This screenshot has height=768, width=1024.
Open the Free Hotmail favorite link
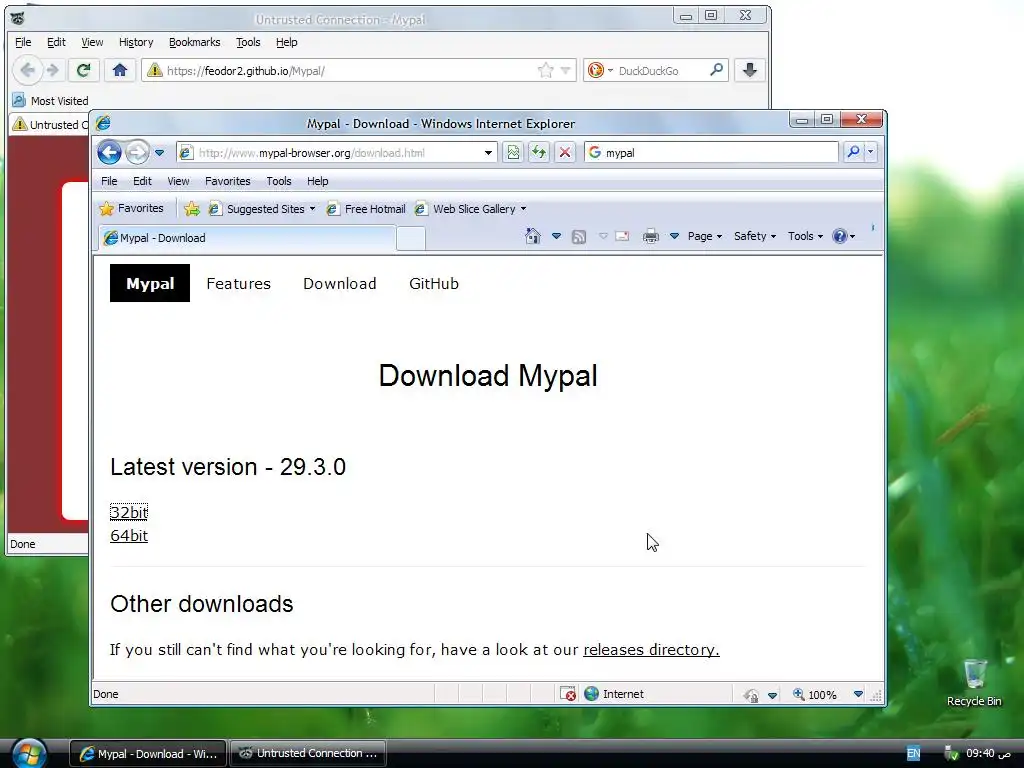point(366,209)
